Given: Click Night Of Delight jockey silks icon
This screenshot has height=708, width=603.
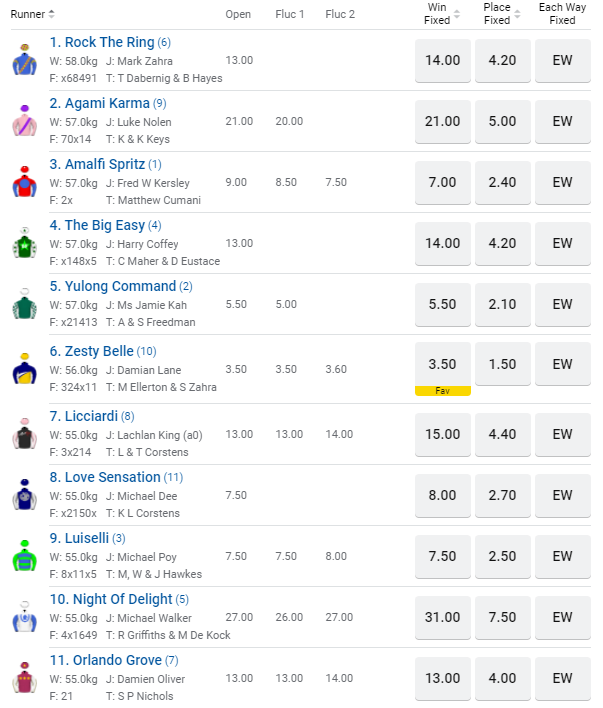Looking at the screenshot, I should (x=24, y=617).
